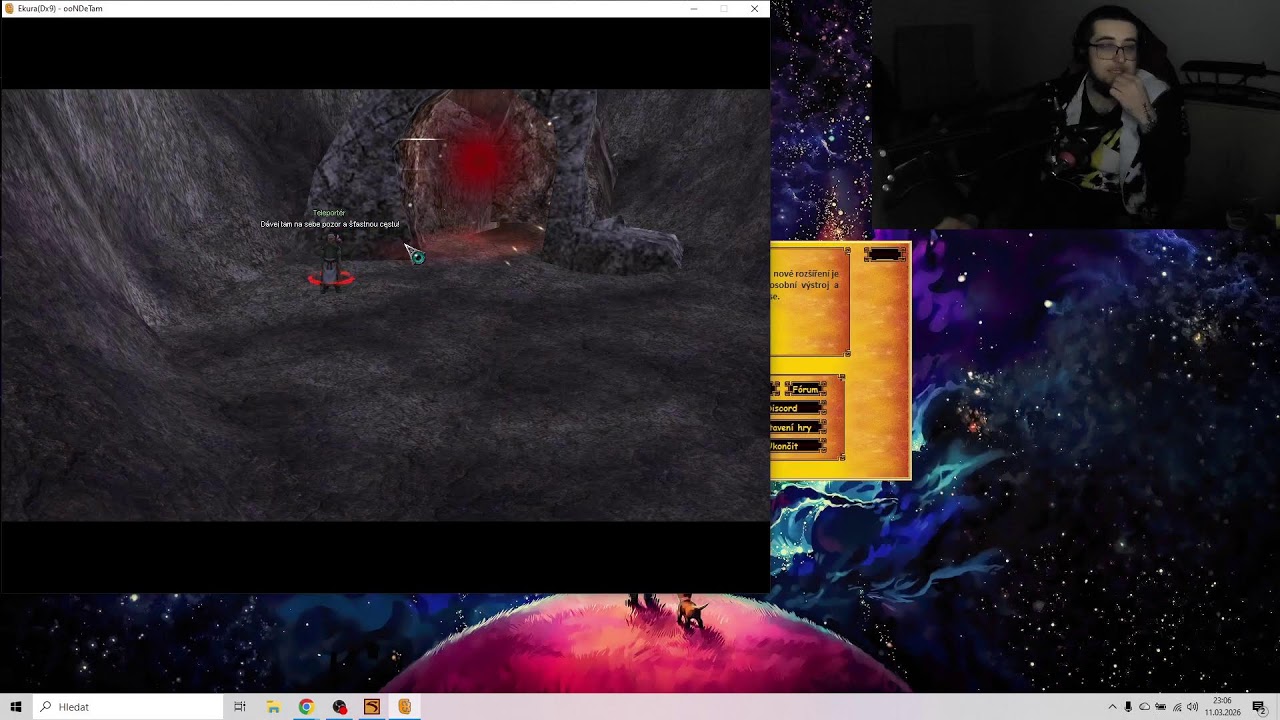Click the black button atop the launcher
The width and height of the screenshot is (1280, 720).
884,254
